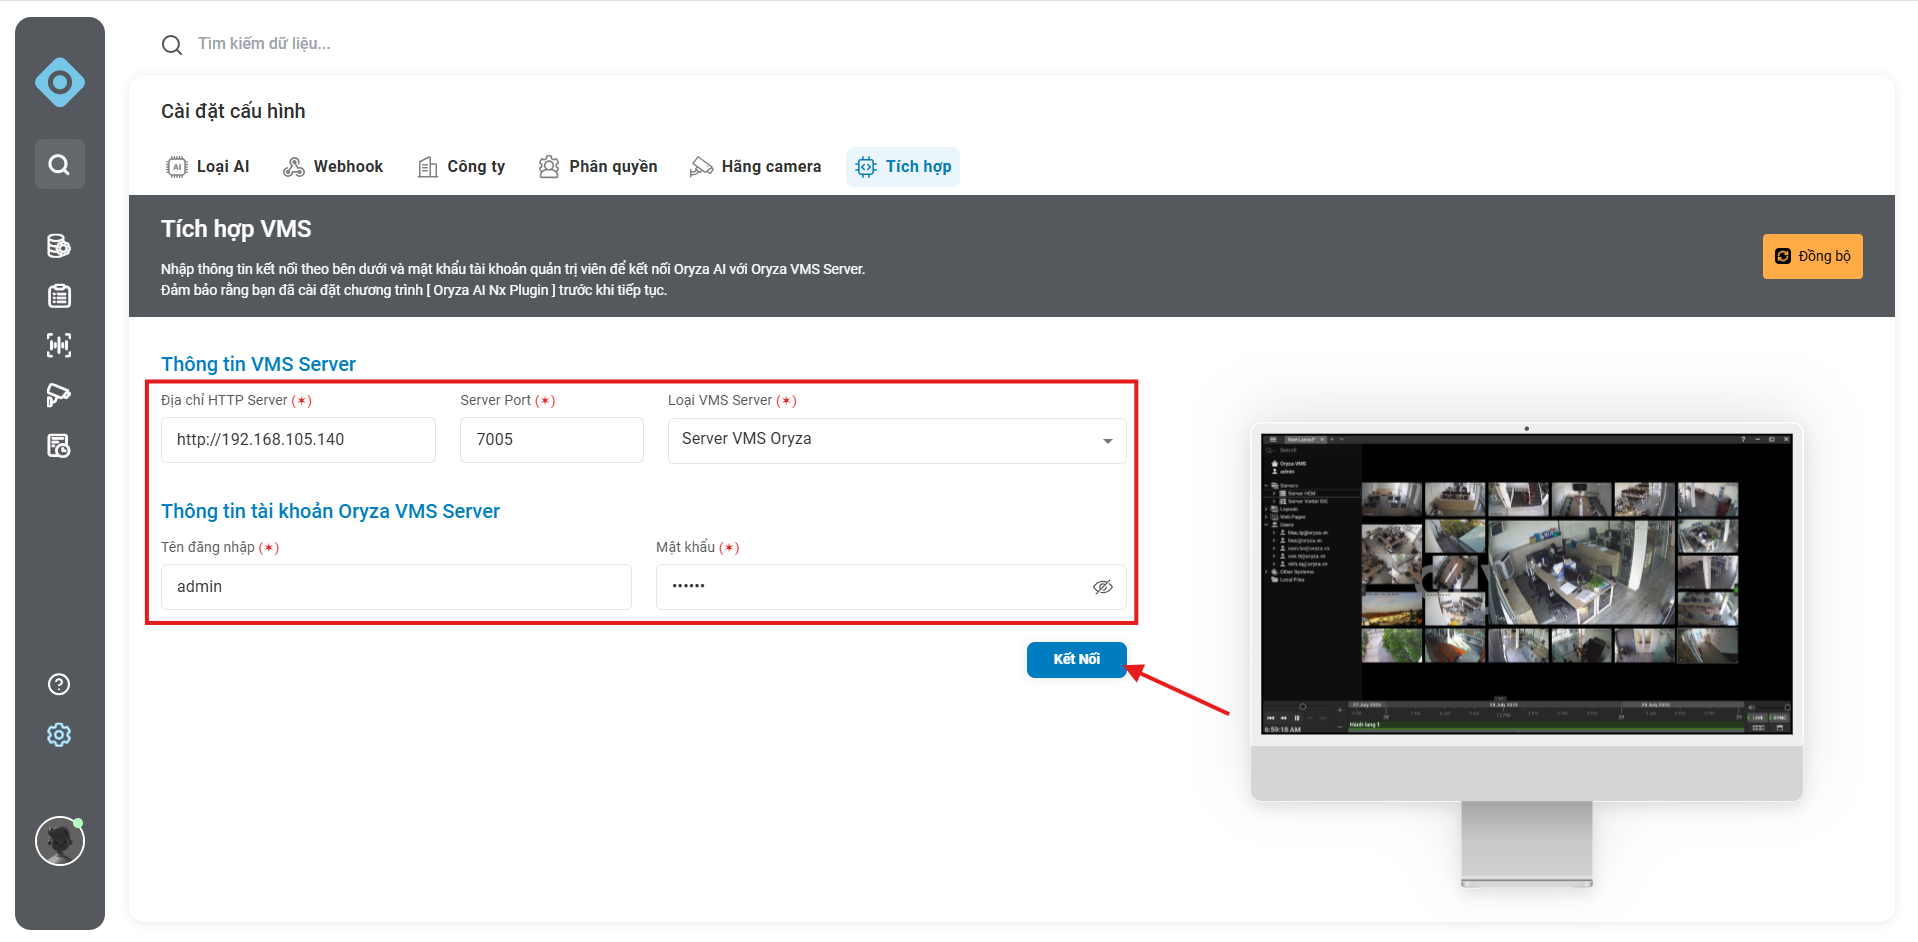
Task: Toggle password visibility eye icon
Action: coord(1103,587)
